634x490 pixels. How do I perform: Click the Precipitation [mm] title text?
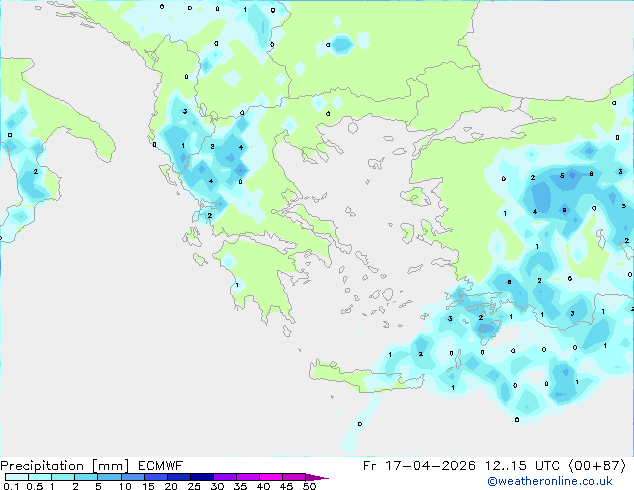coord(64,466)
